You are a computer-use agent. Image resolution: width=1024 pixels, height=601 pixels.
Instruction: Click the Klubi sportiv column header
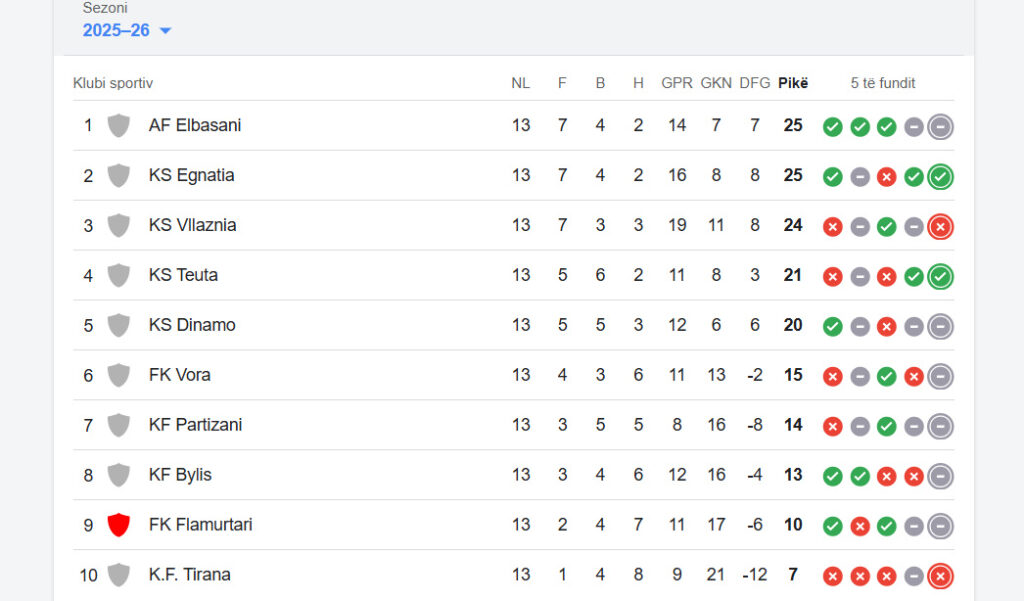click(x=113, y=83)
